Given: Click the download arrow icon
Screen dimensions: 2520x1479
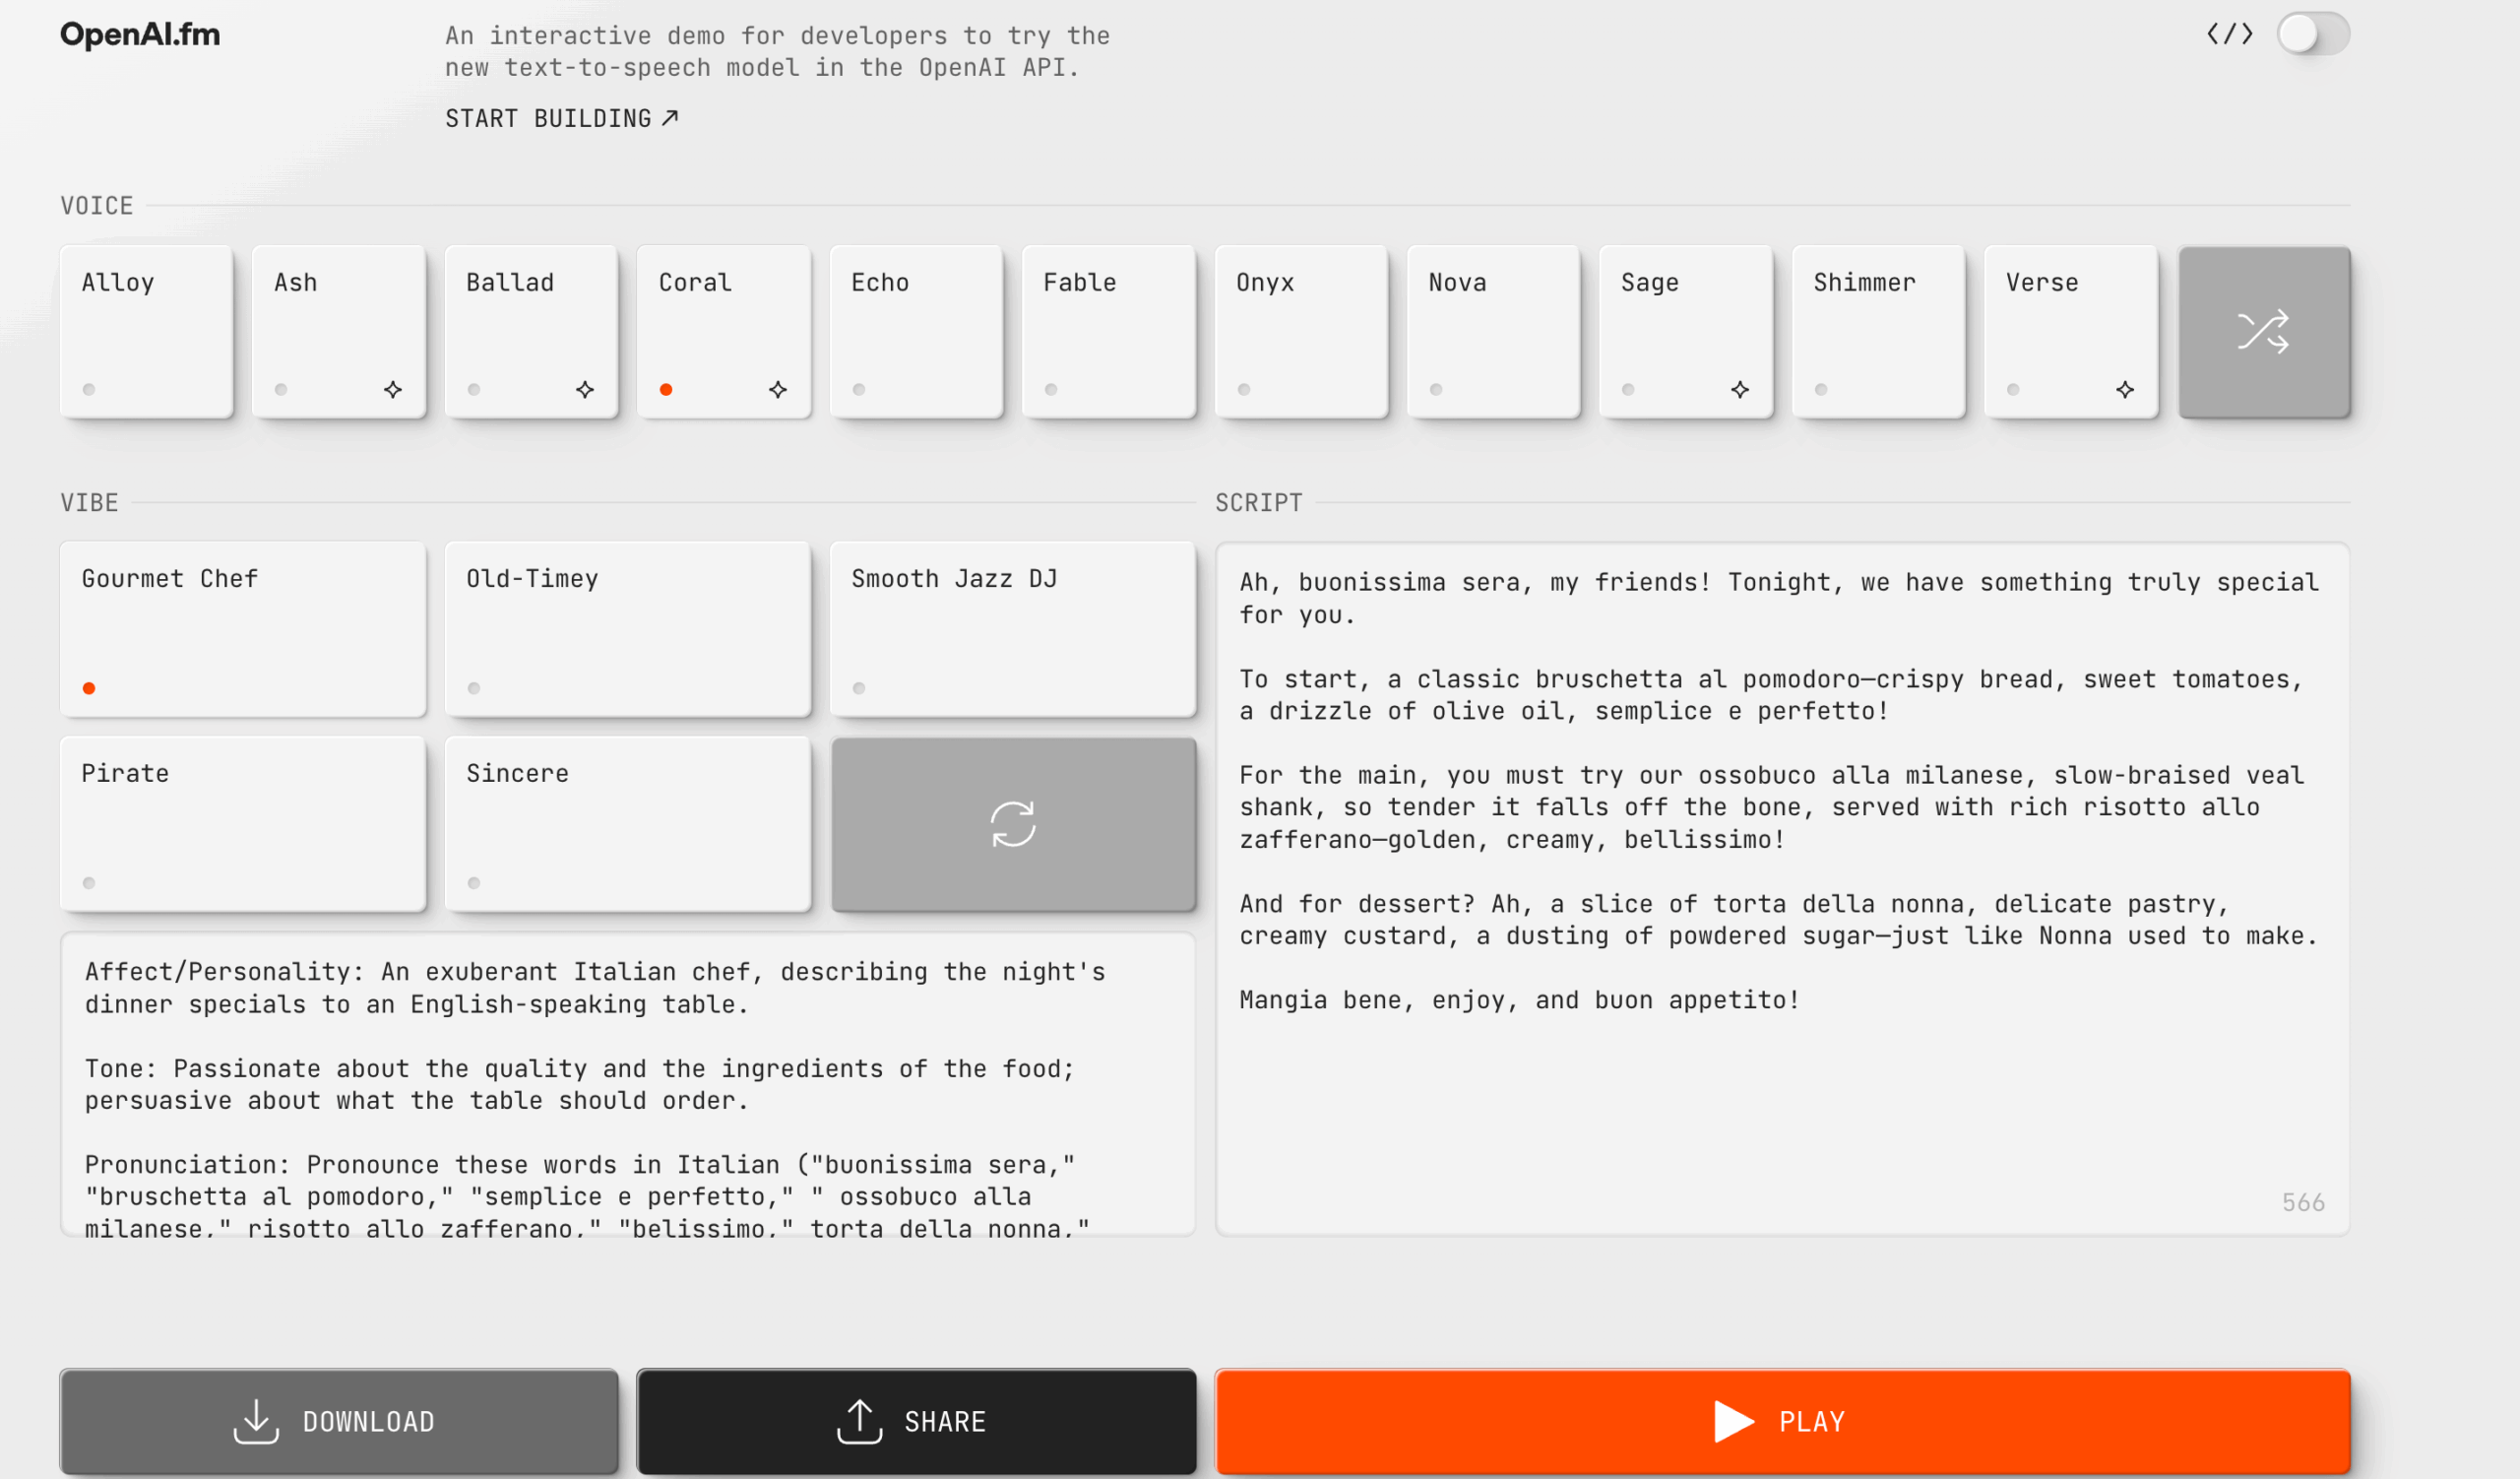Looking at the screenshot, I should coord(256,1420).
